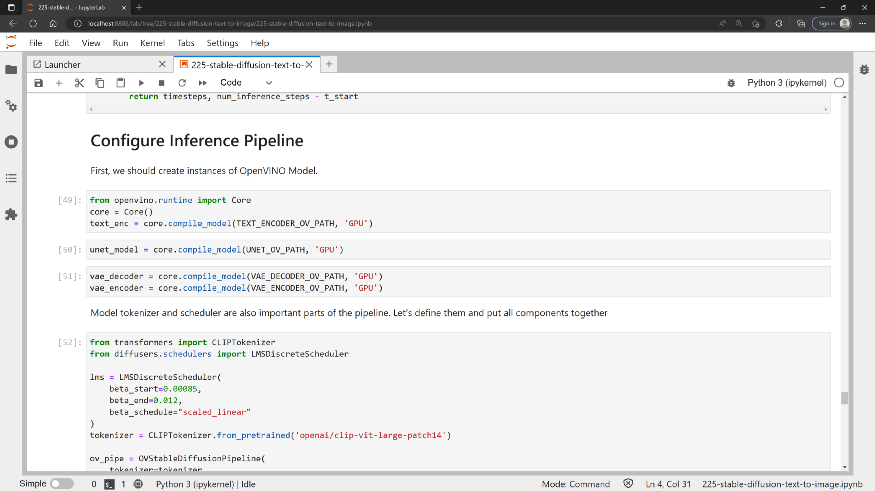The width and height of the screenshot is (875, 492).
Task: Open the Kernel menu
Action: 152,43
